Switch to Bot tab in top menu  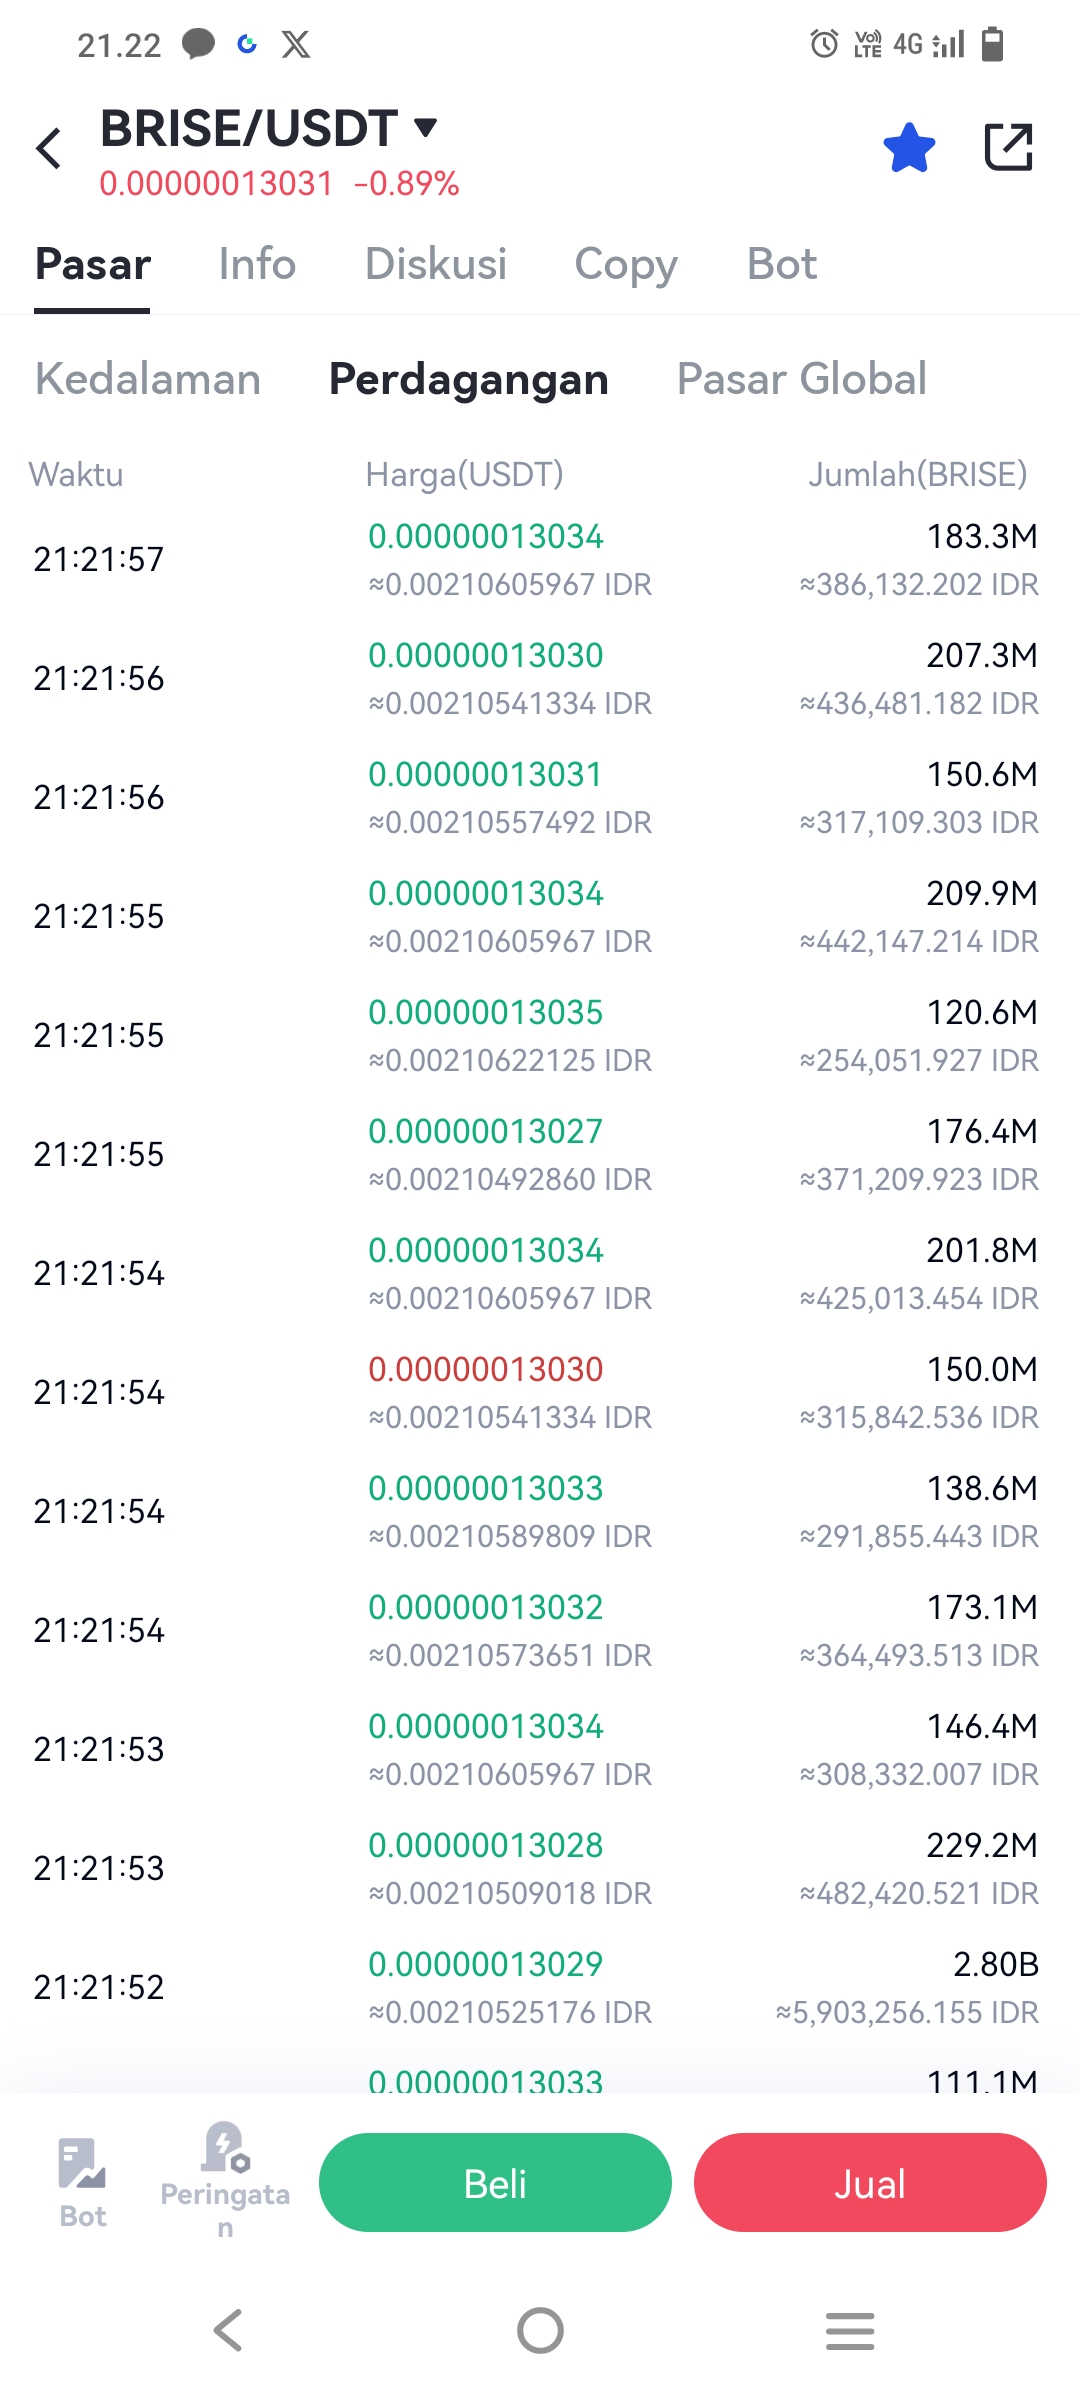pos(782,264)
